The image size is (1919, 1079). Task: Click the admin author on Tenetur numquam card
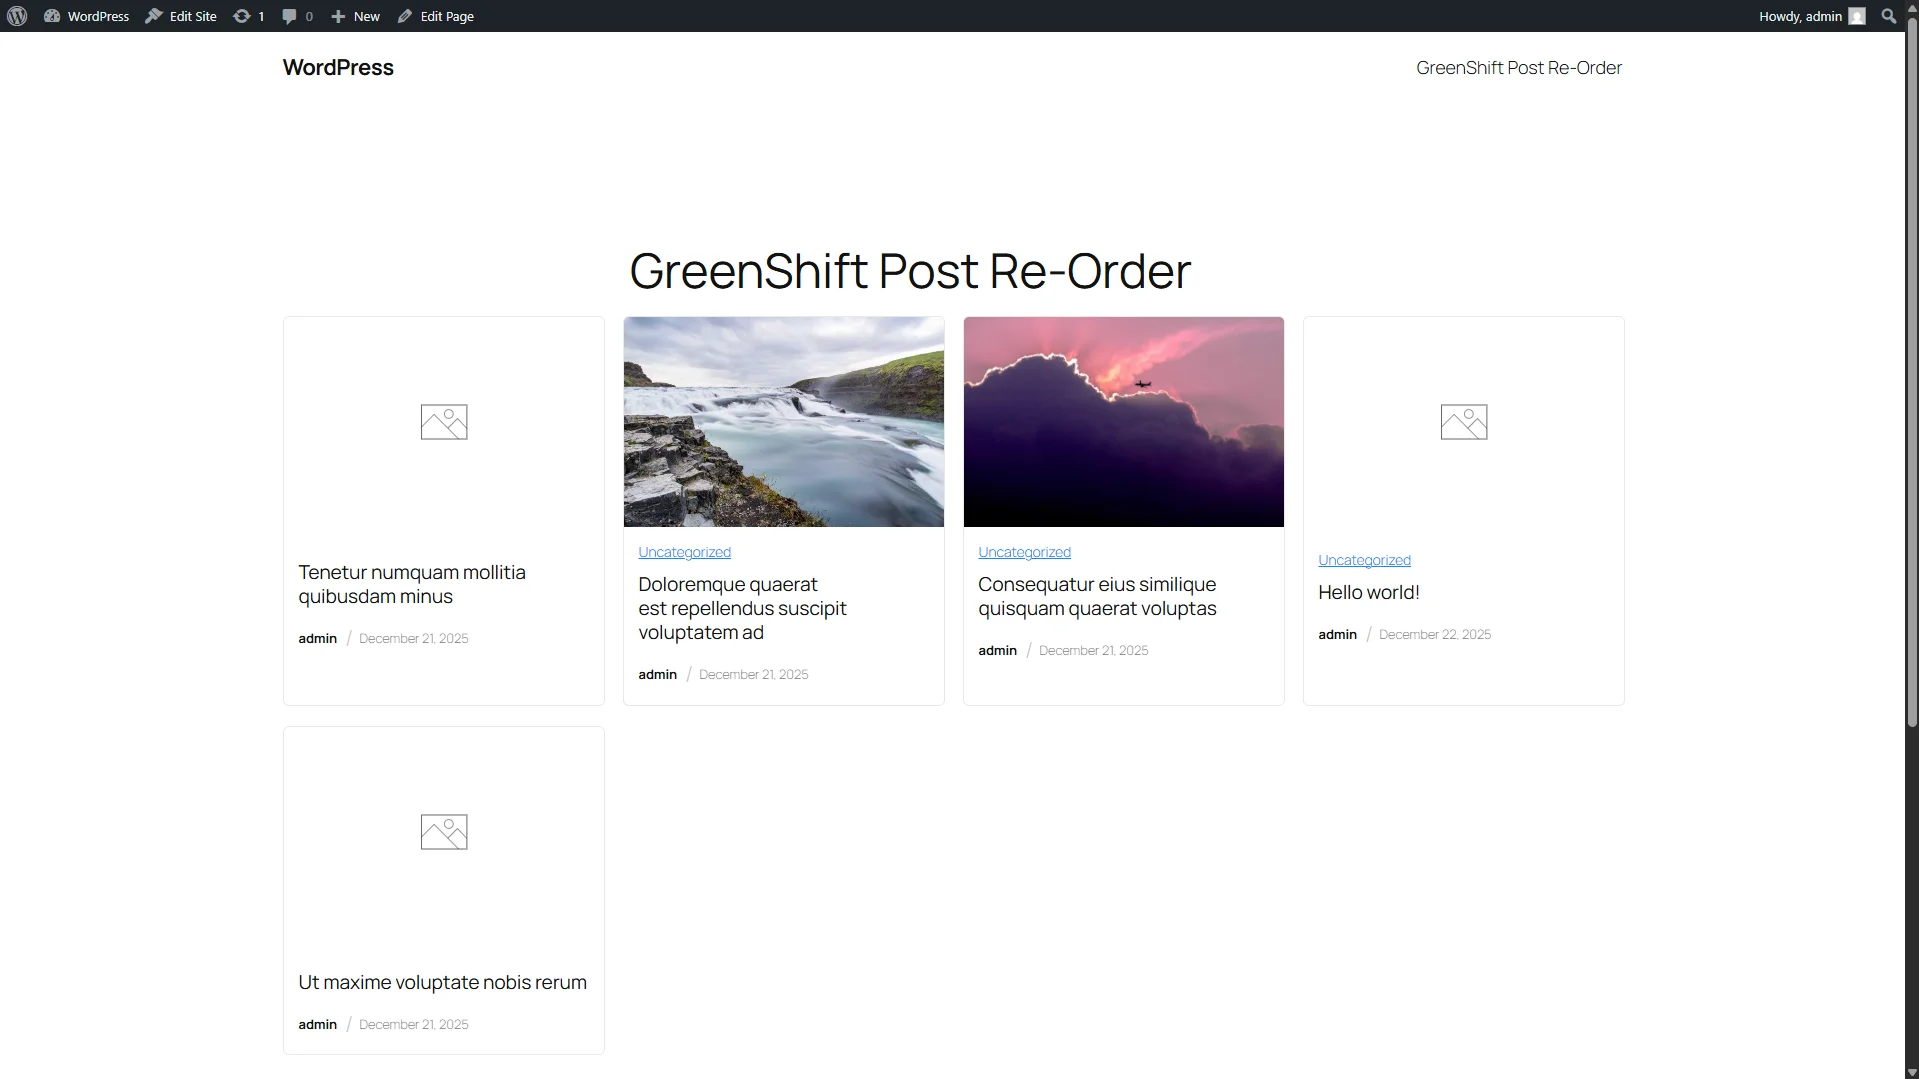click(318, 638)
